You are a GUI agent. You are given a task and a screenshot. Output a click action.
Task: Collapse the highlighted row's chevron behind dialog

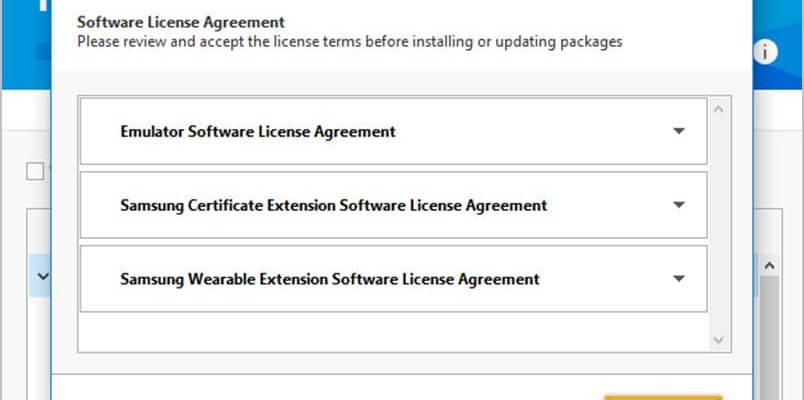point(43,276)
